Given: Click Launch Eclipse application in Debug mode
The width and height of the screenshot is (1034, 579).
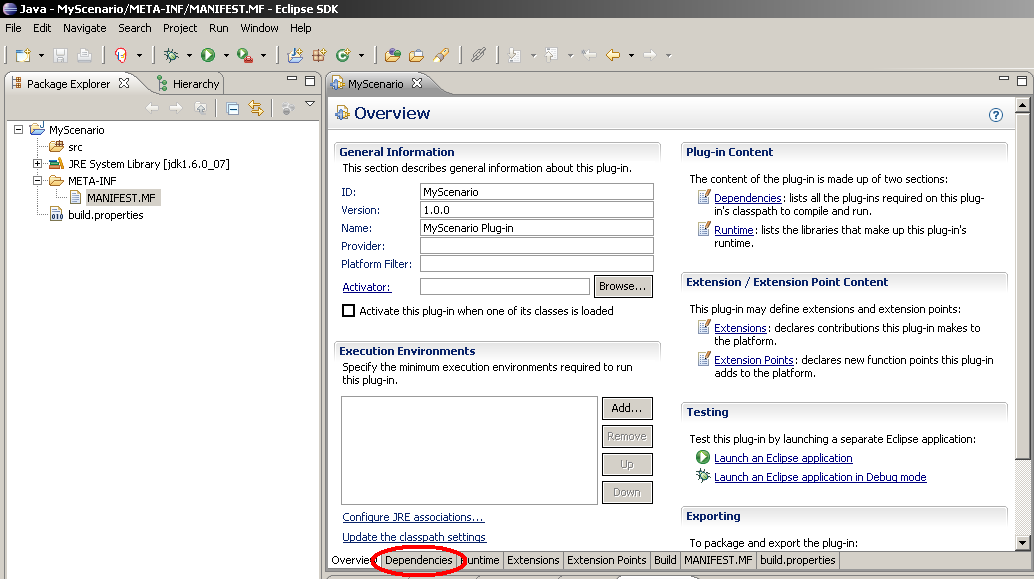Looking at the screenshot, I should 820,477.
